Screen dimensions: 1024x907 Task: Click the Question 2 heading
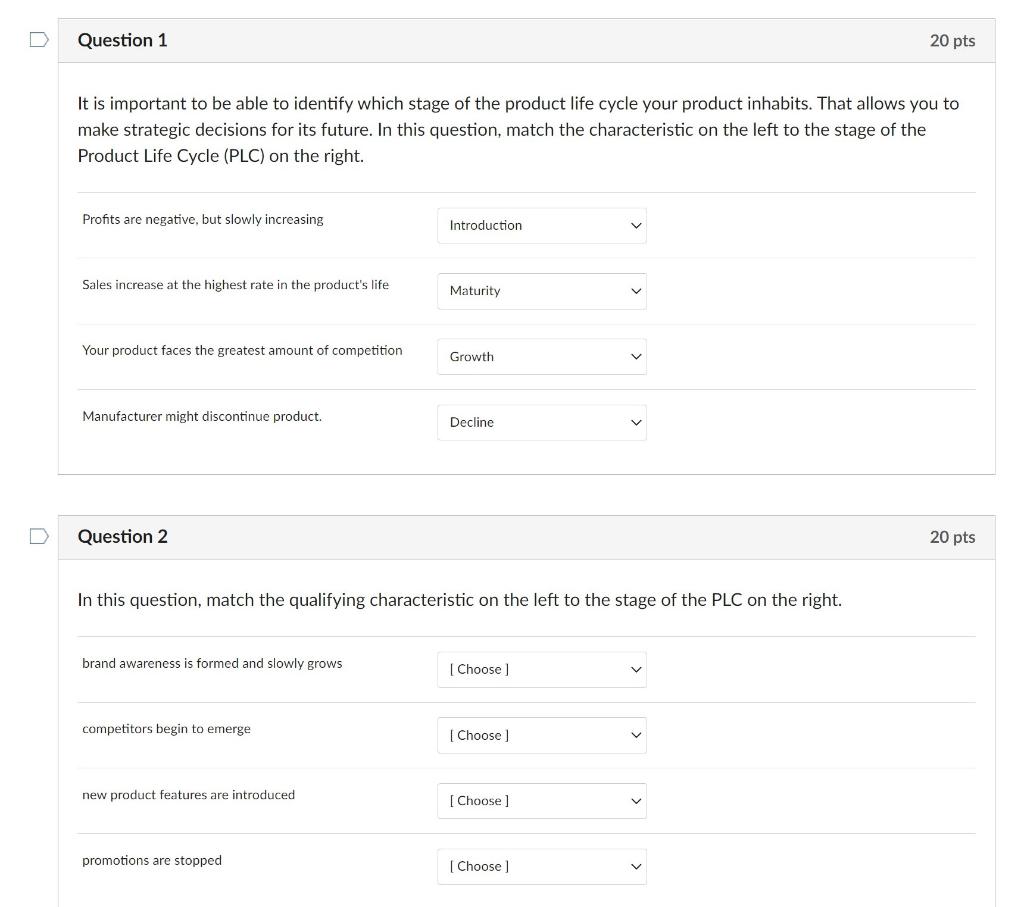[x=122, y=537]
